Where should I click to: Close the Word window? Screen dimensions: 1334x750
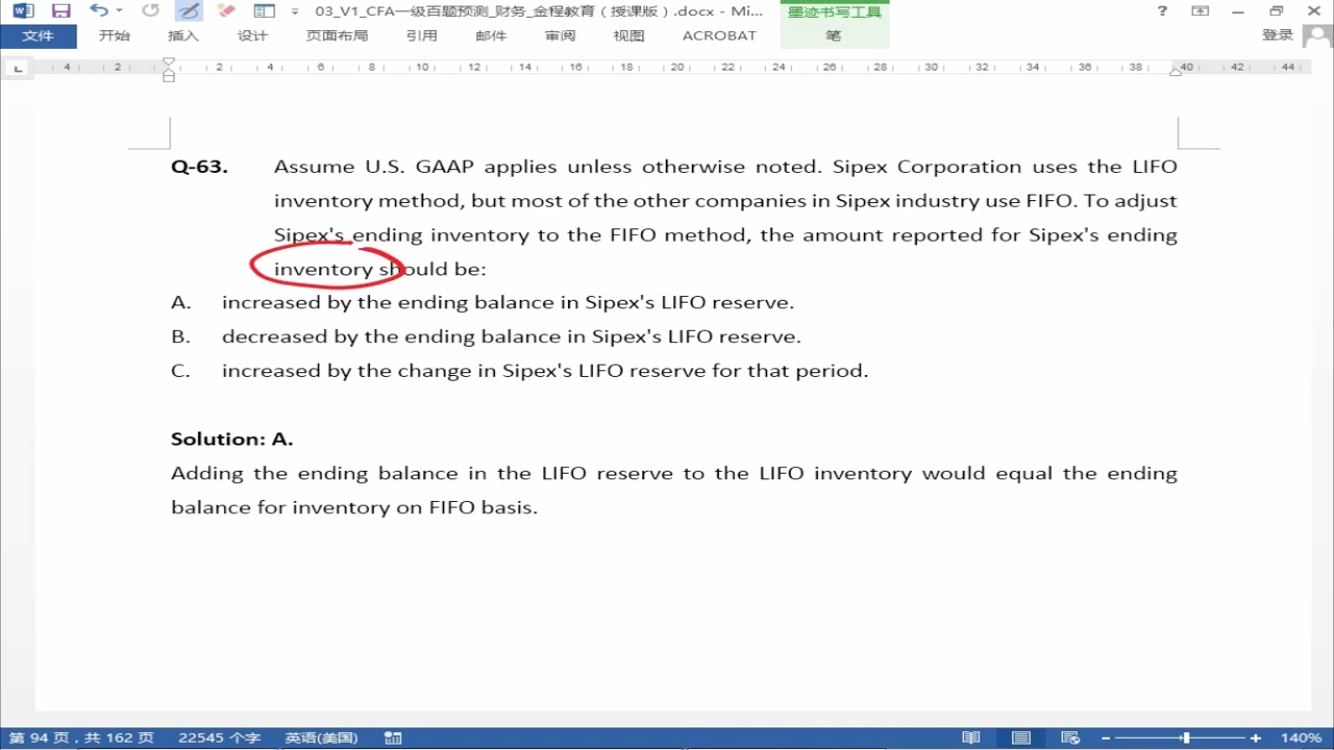point(1314,11)
